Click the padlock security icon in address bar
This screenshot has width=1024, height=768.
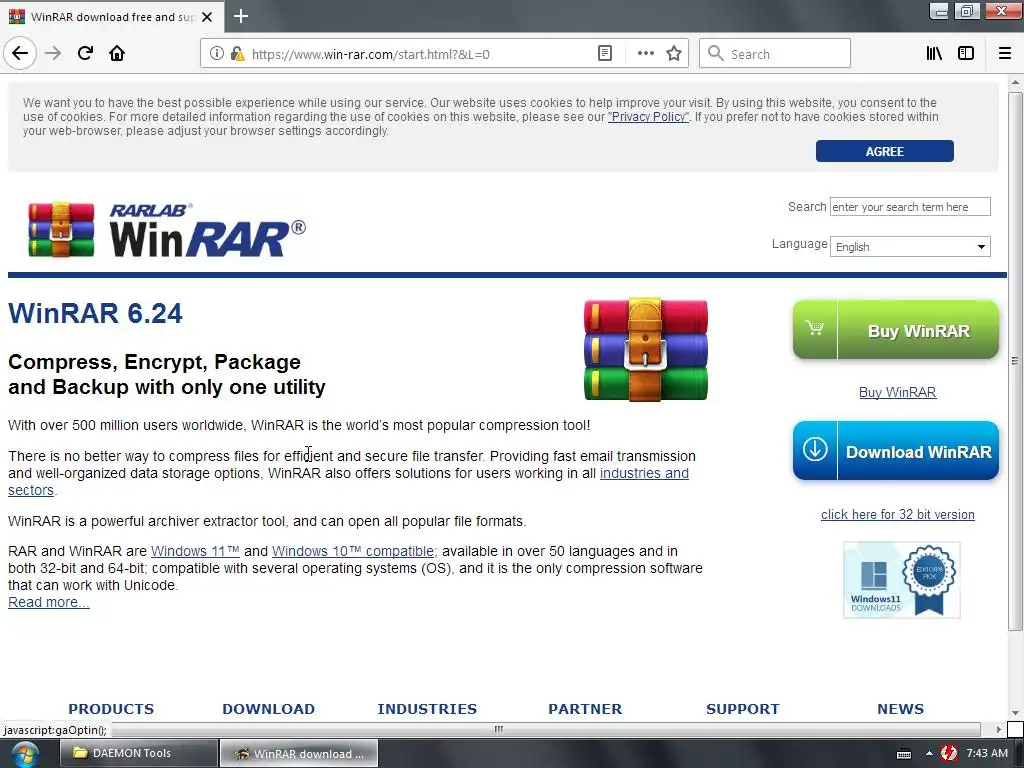point(237,54)
